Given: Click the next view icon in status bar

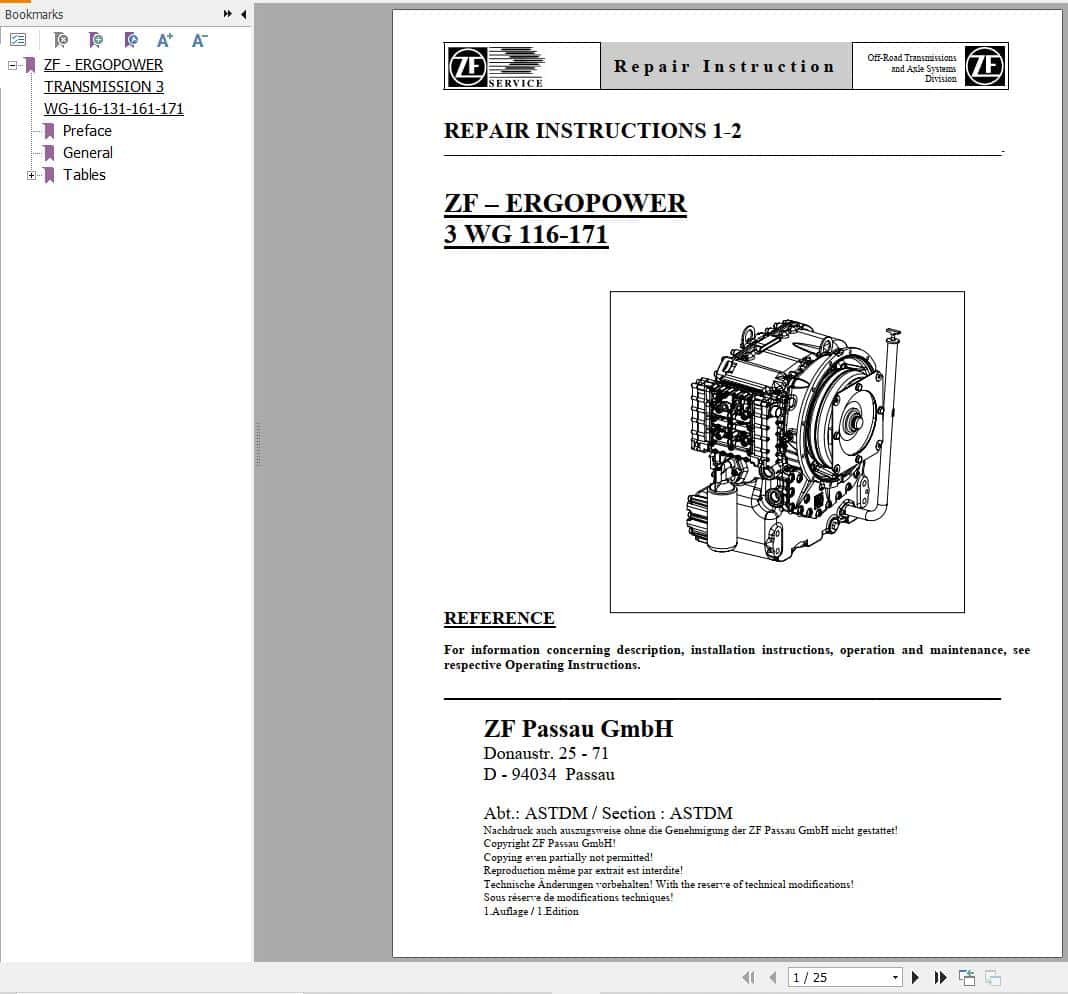Looking at the screenshot, I should [x=993, y=978].
